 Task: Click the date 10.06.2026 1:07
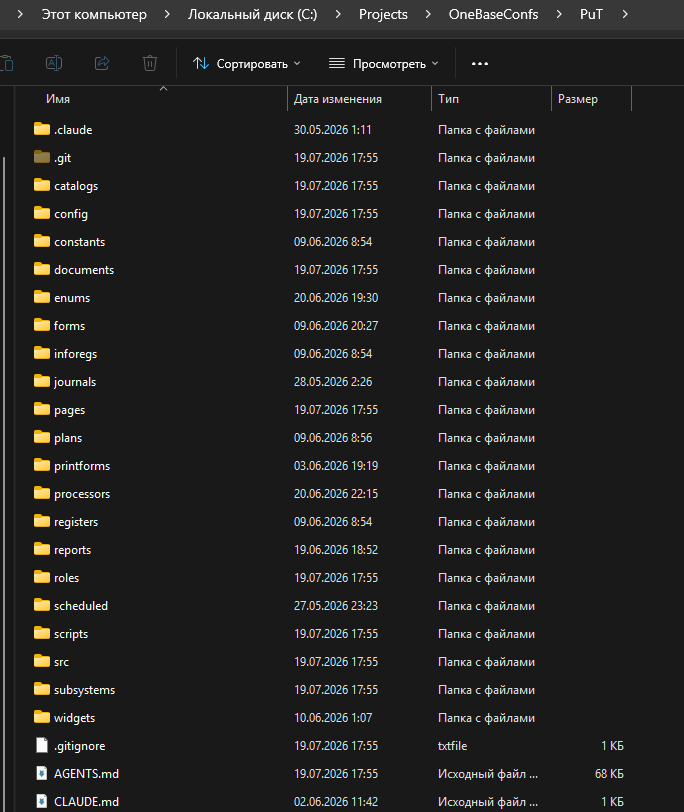(x=332, y=718)
